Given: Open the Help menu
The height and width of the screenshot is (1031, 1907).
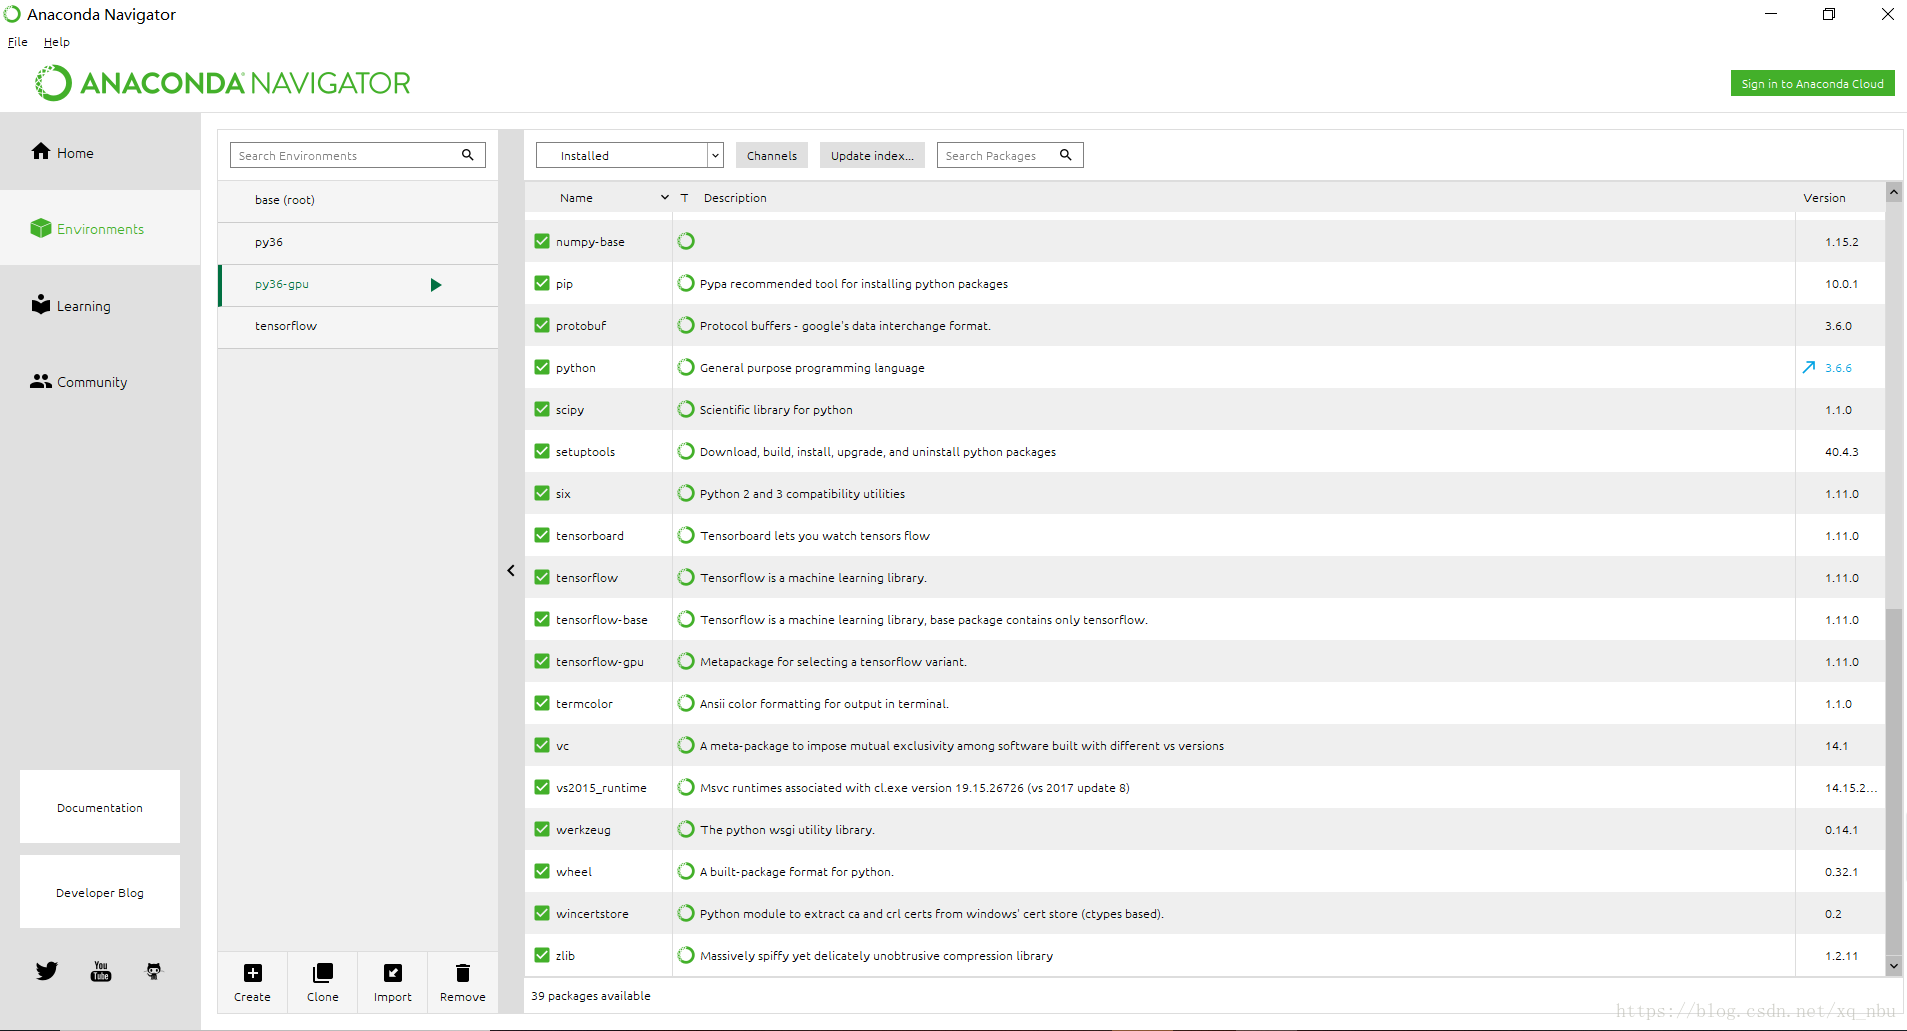Looking at the screenshot, I should click(57, 42).
